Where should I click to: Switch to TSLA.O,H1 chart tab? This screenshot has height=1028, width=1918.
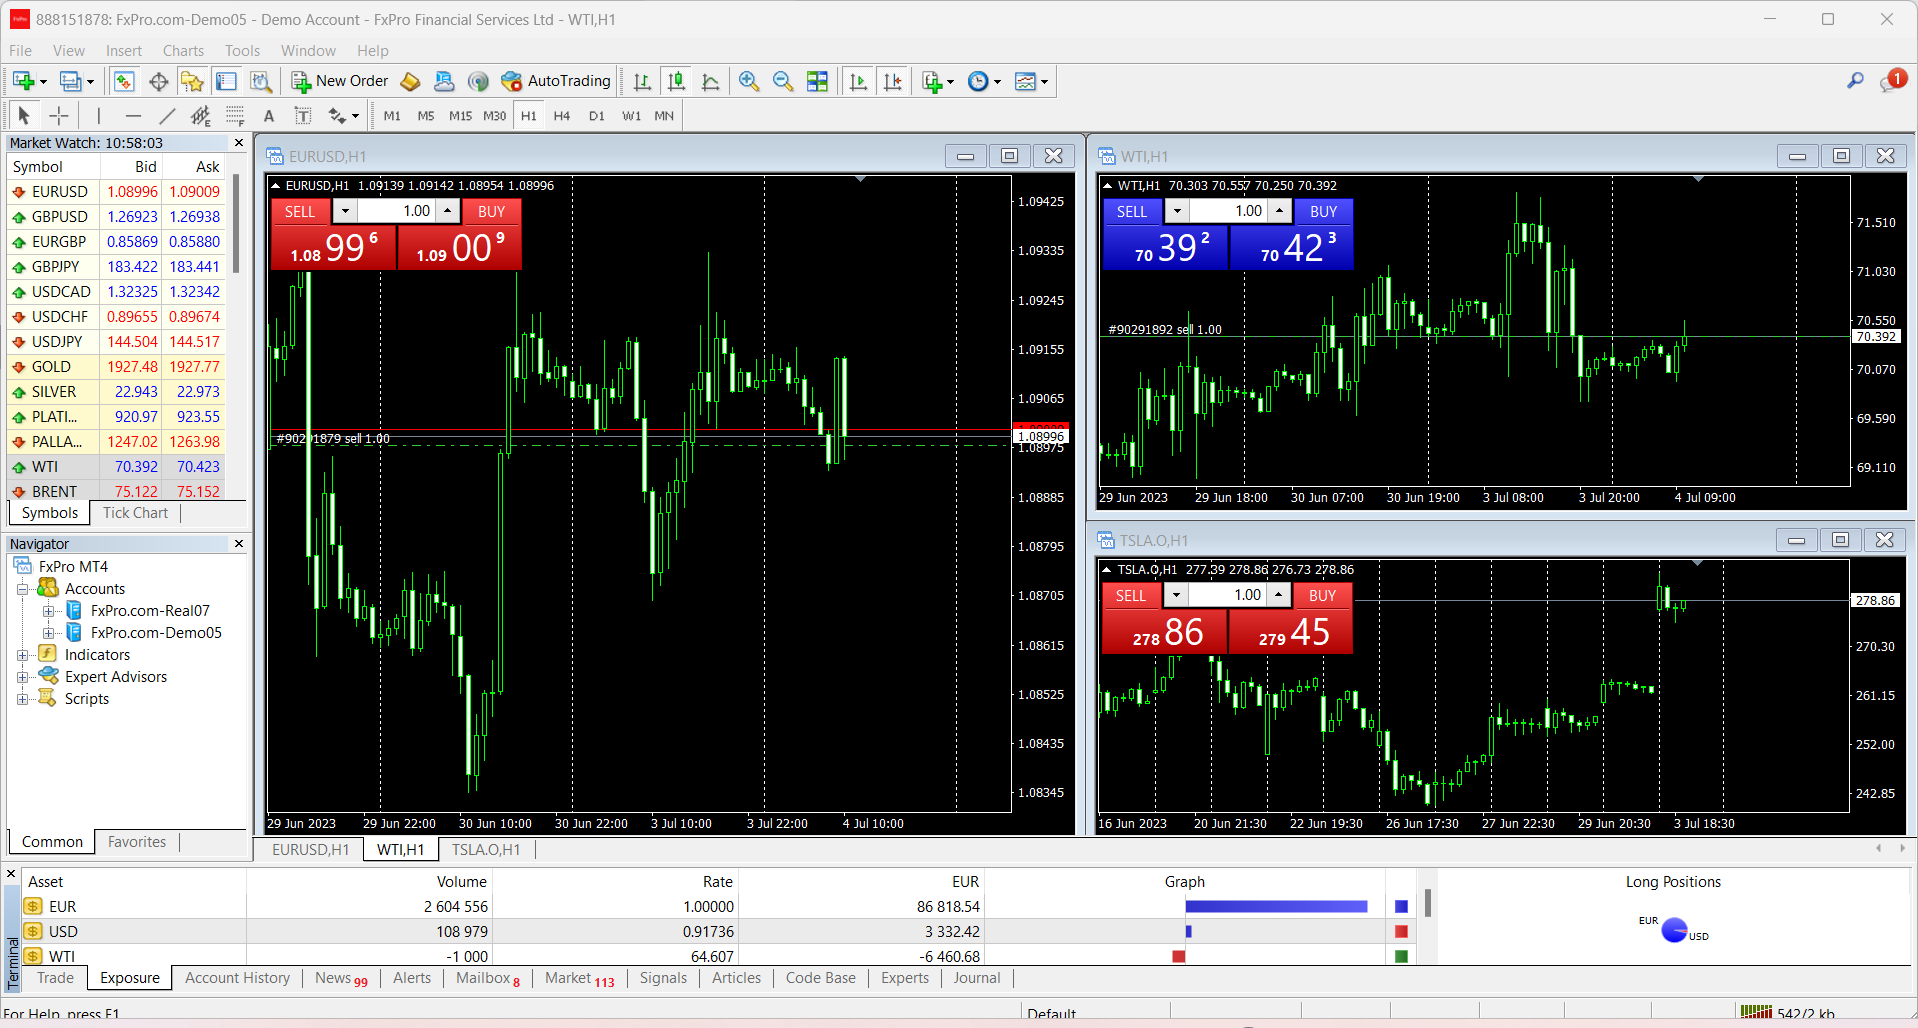(486, 850)
